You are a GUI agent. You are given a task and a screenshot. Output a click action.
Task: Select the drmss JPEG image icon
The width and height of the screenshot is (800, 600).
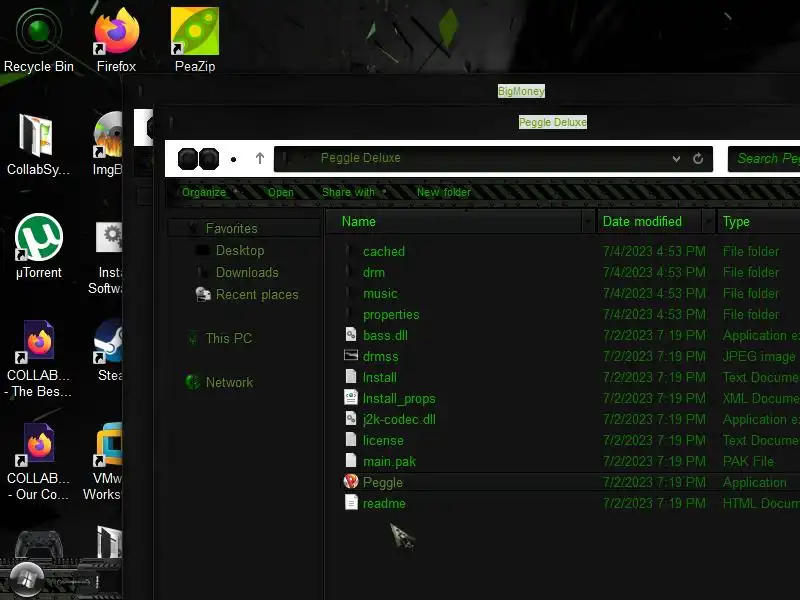click(x=351, y=356)
